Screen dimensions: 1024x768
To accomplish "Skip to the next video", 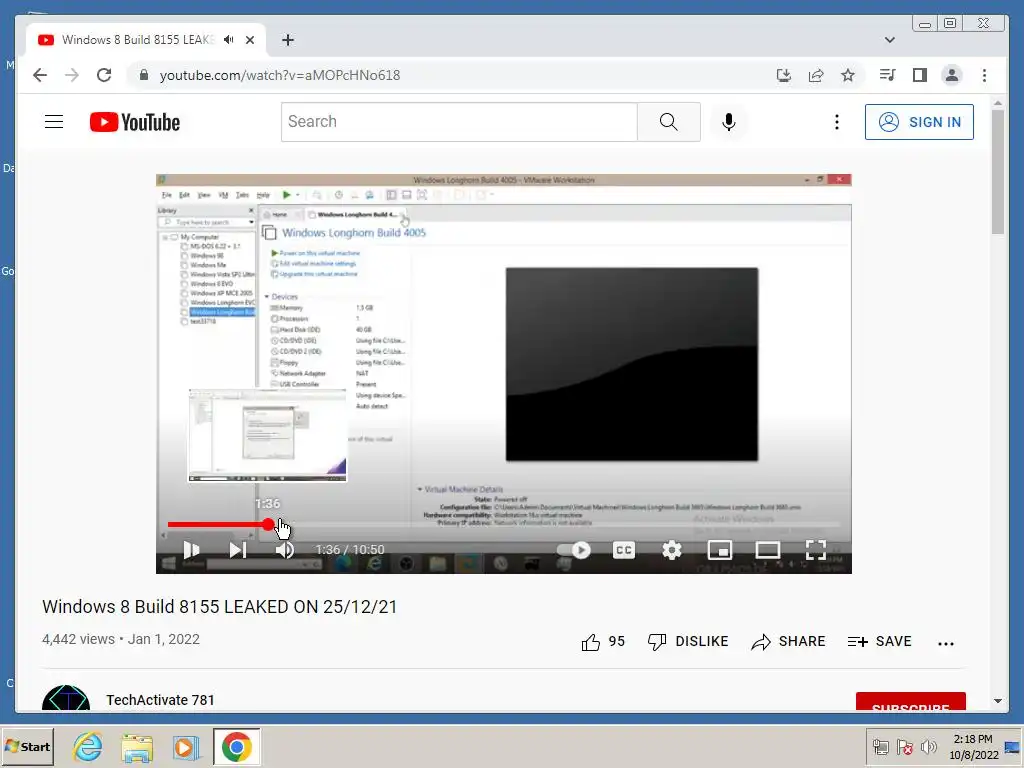I will point(238,550).
